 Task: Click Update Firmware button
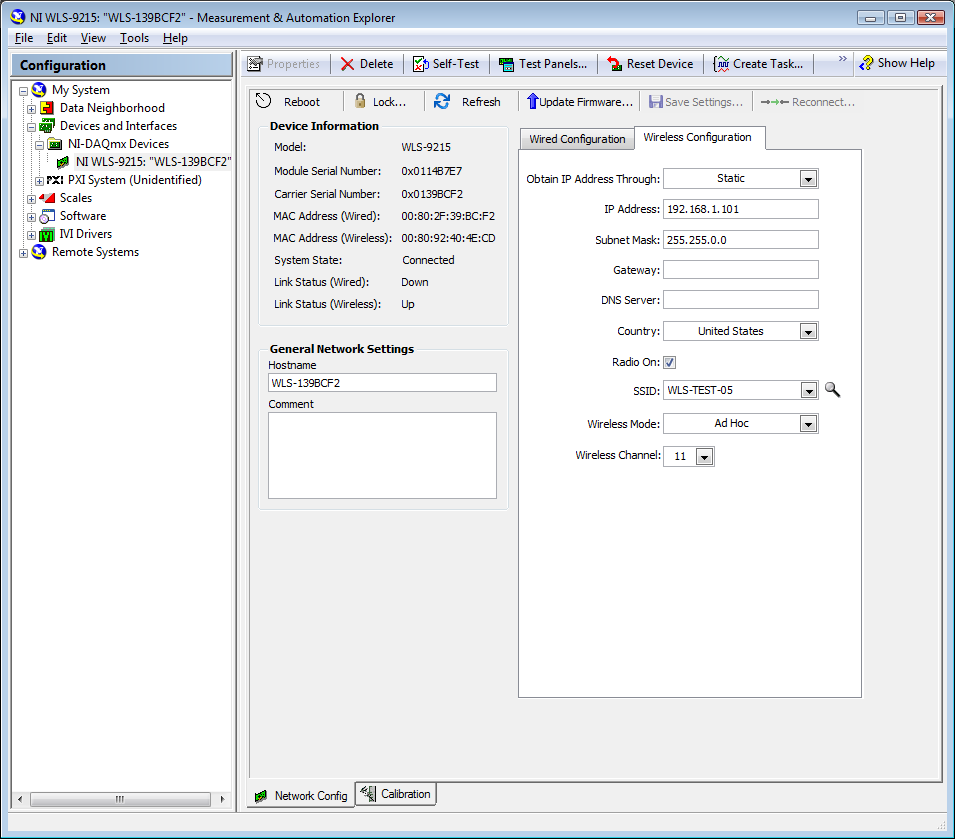pyautogui.click(x=580, y=102)
